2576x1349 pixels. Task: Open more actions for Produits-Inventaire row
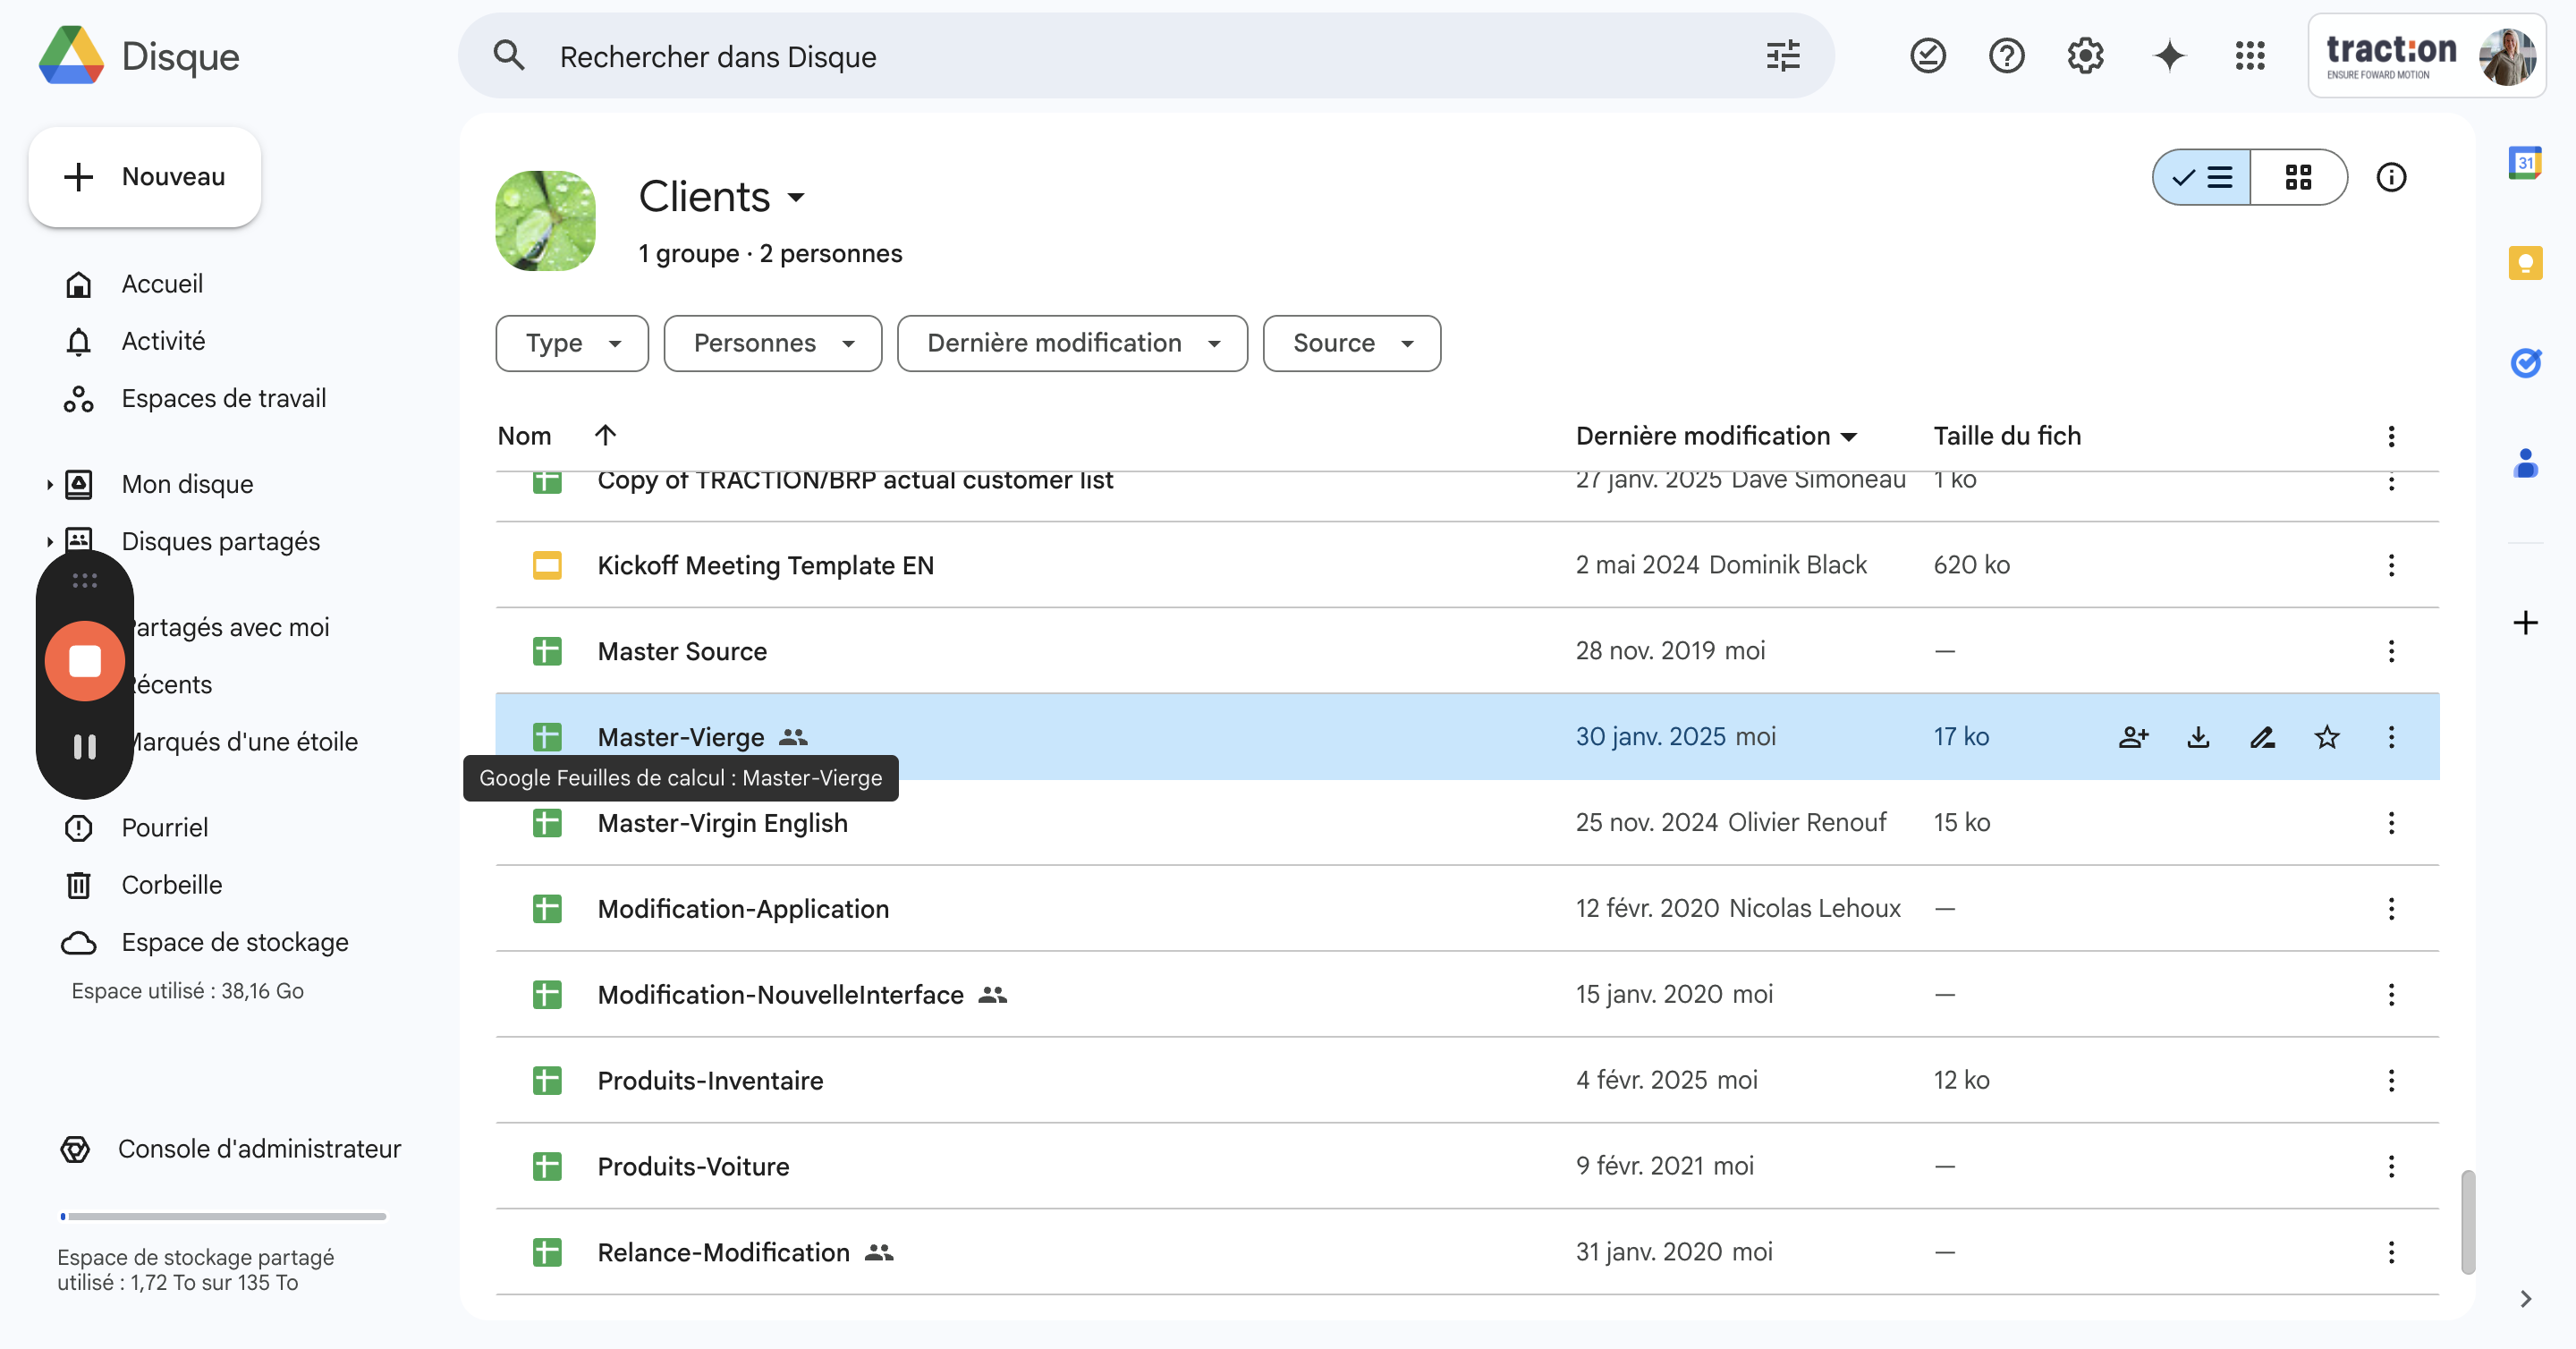pos(2391,1080)
